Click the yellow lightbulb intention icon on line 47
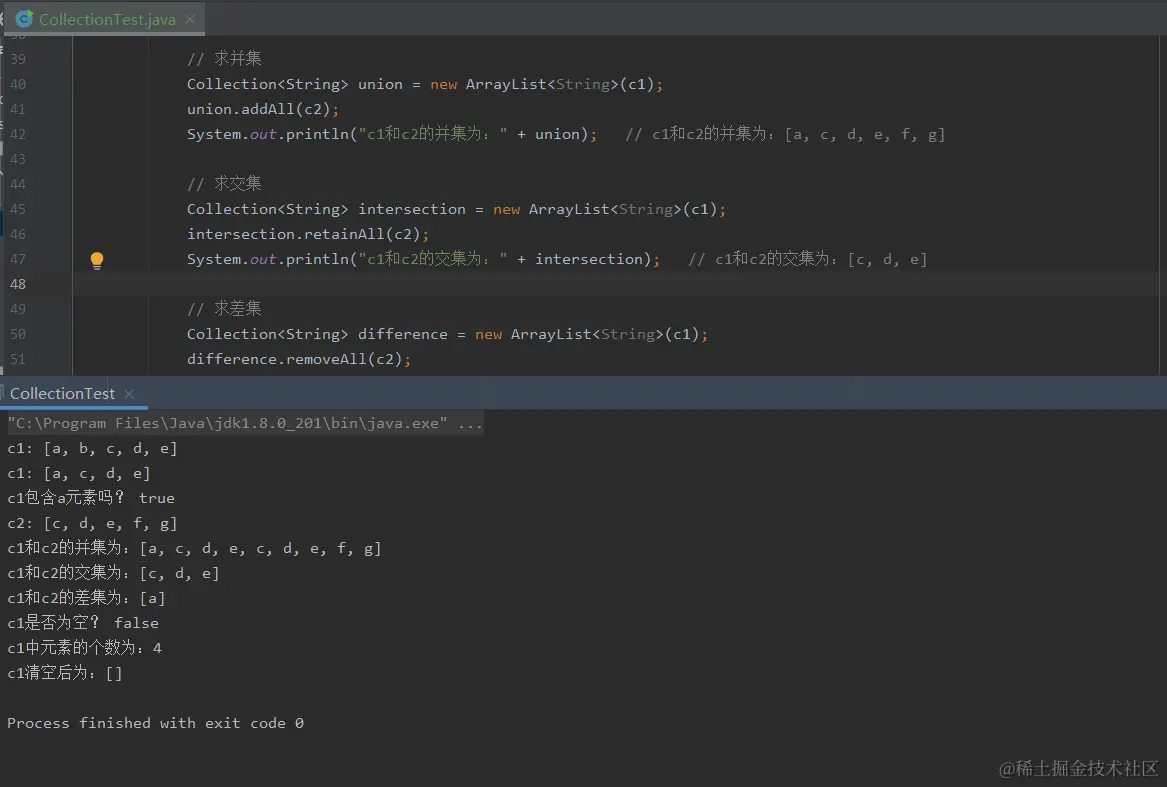 pyautogui.click(x=97, y=260)
